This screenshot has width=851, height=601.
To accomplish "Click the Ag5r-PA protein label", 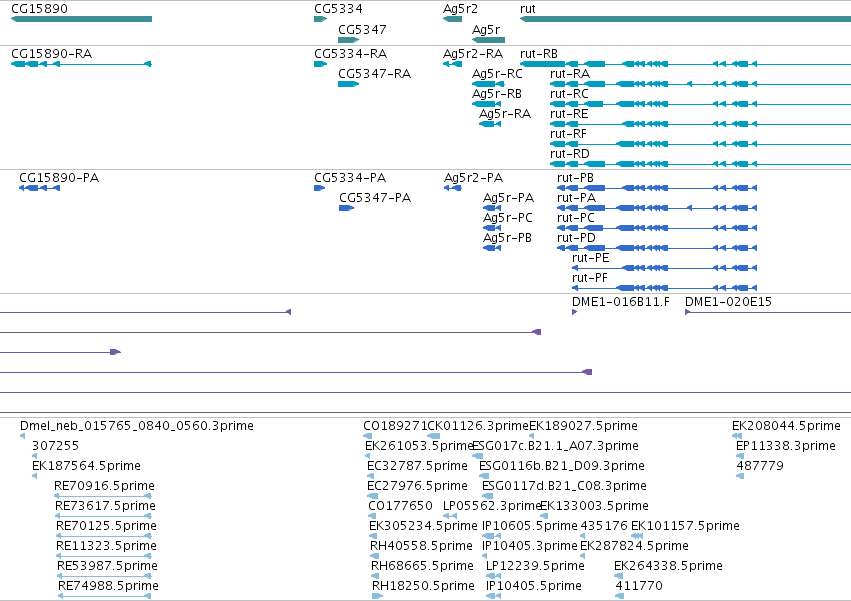I will click(509, 198).
